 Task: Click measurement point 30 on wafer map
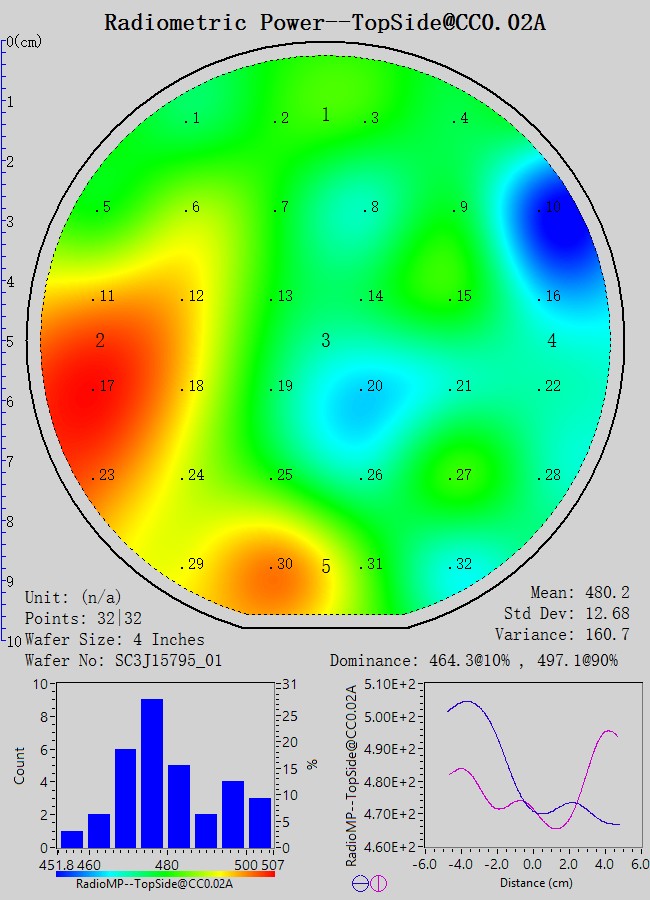click(281, 565)
